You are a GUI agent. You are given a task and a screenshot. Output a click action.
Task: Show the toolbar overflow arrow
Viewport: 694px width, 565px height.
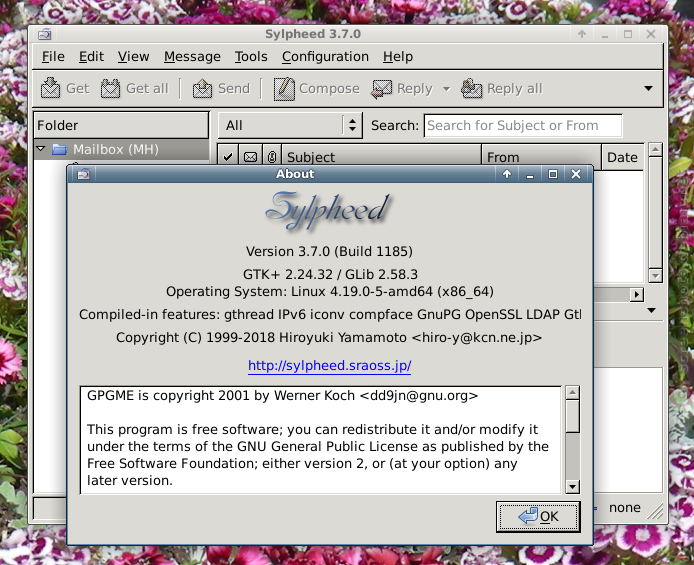click(648, 88)
